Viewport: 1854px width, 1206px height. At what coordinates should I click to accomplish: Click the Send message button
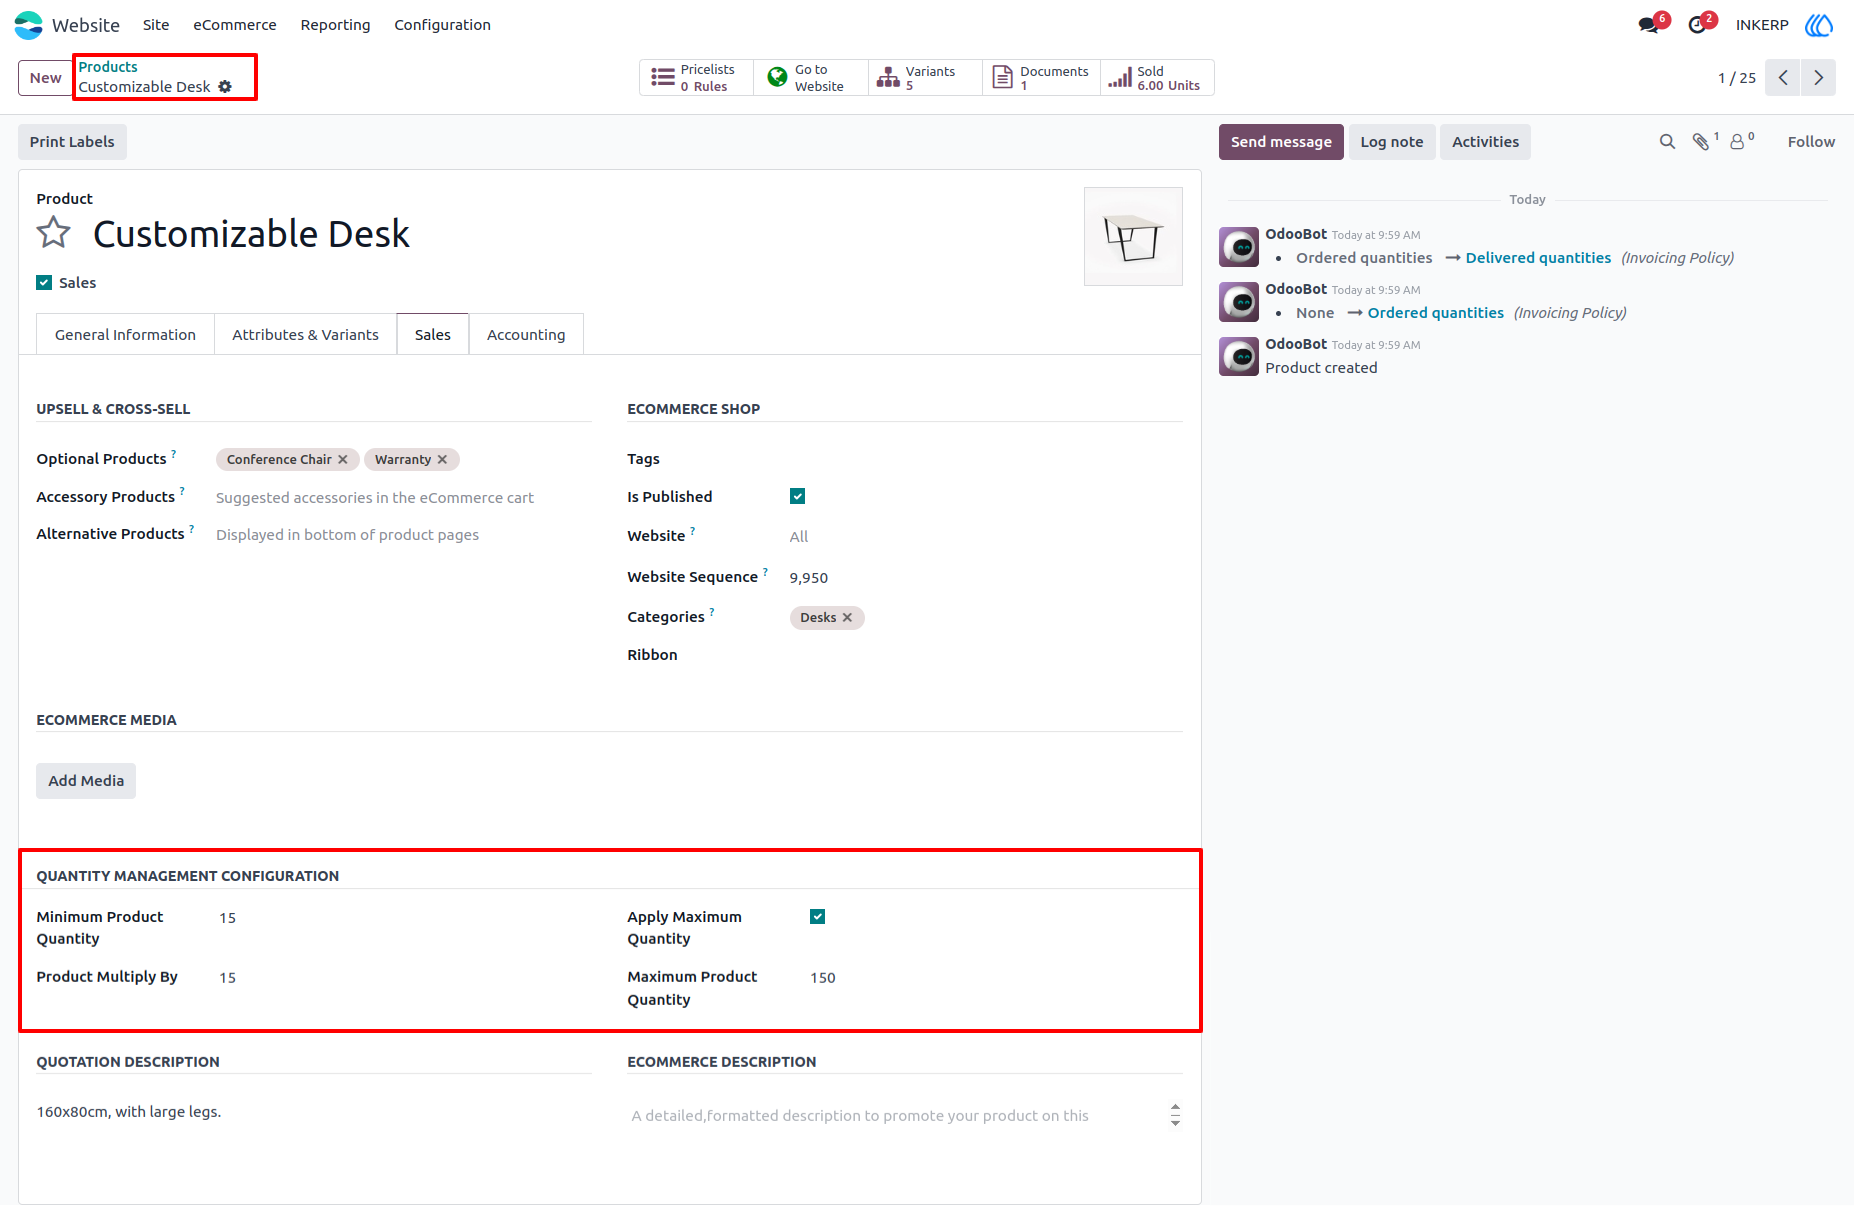point(1281,142)
